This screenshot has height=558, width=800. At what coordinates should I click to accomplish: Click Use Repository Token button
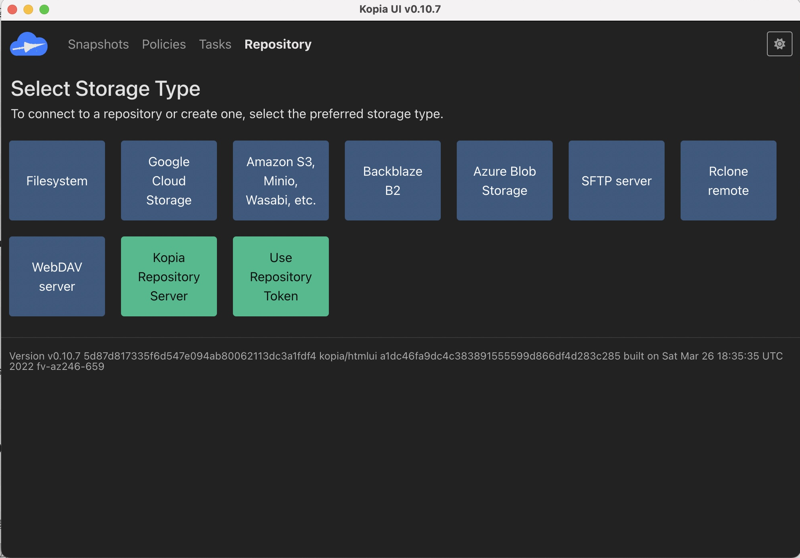coord(281,276)
